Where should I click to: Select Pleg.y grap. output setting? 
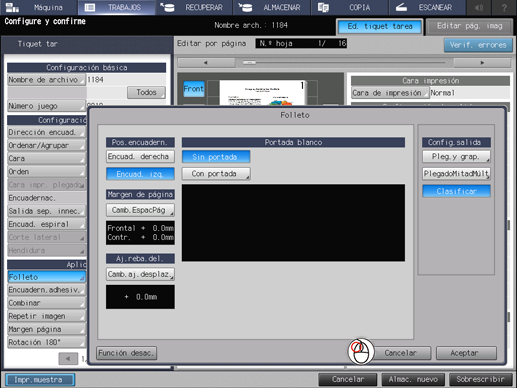[x=456, y=156]
